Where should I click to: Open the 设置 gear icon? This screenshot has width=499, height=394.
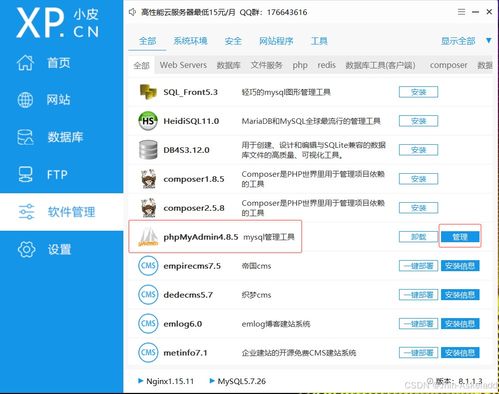26,249
